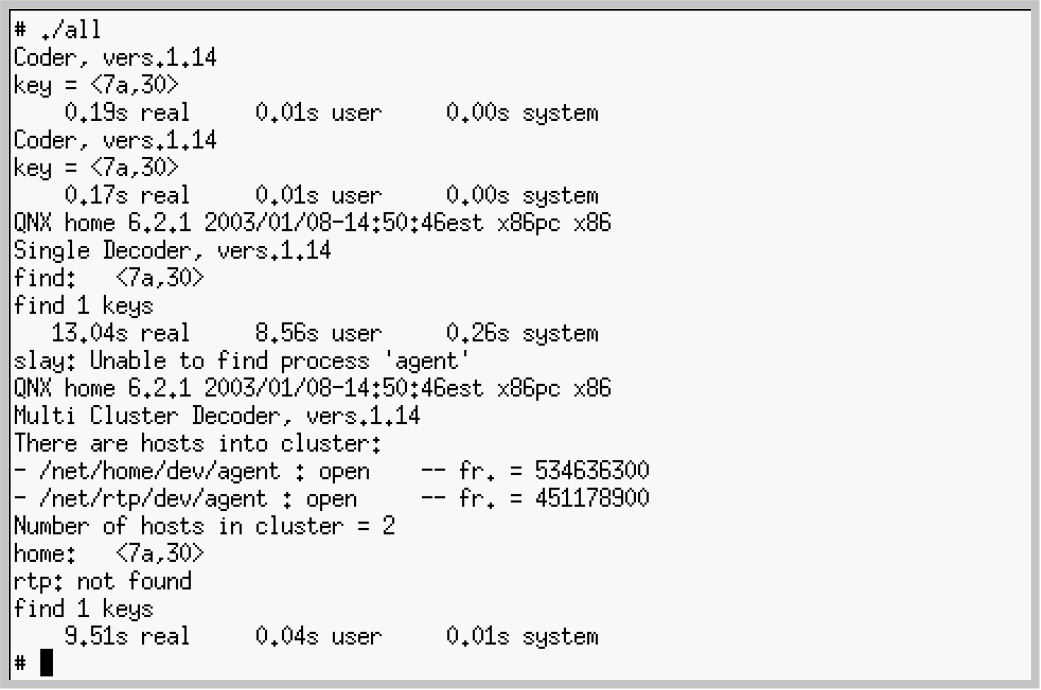Click the 'There are hosts into cluster:' line
The height and width of the screenshot is (690, 1041).
(x=198, y=443)
